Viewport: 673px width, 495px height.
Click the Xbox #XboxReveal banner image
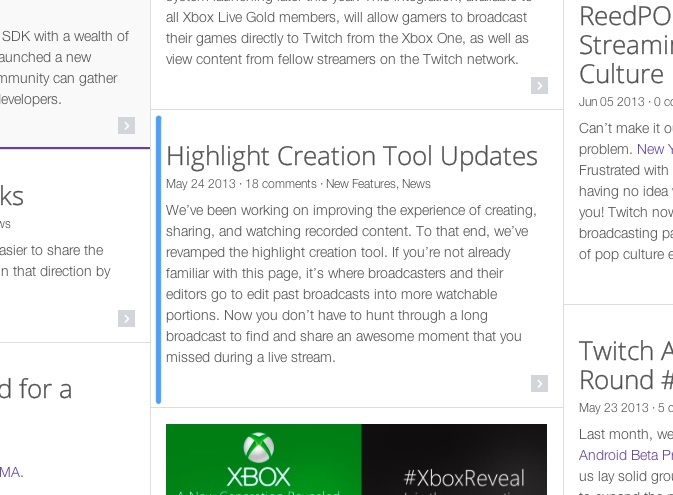[x=356, y=459]
